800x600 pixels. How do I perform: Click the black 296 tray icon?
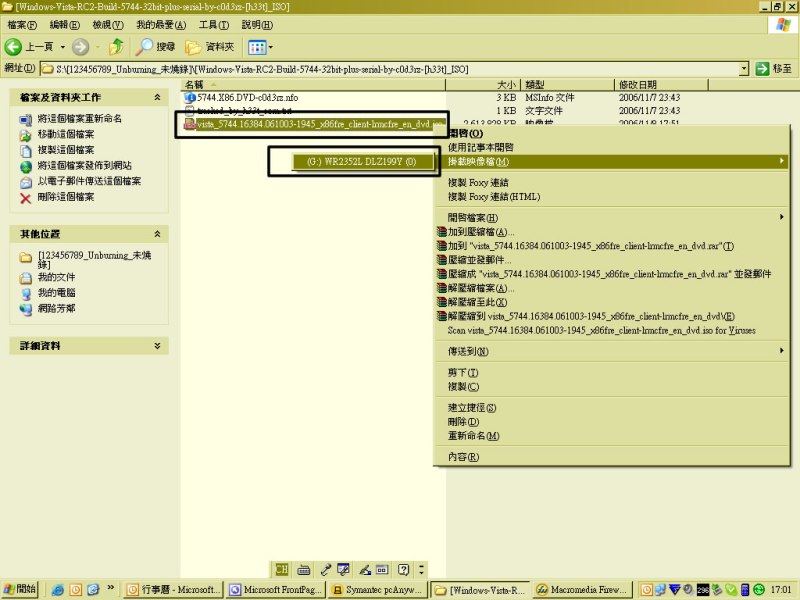click(x=703, y=590)
